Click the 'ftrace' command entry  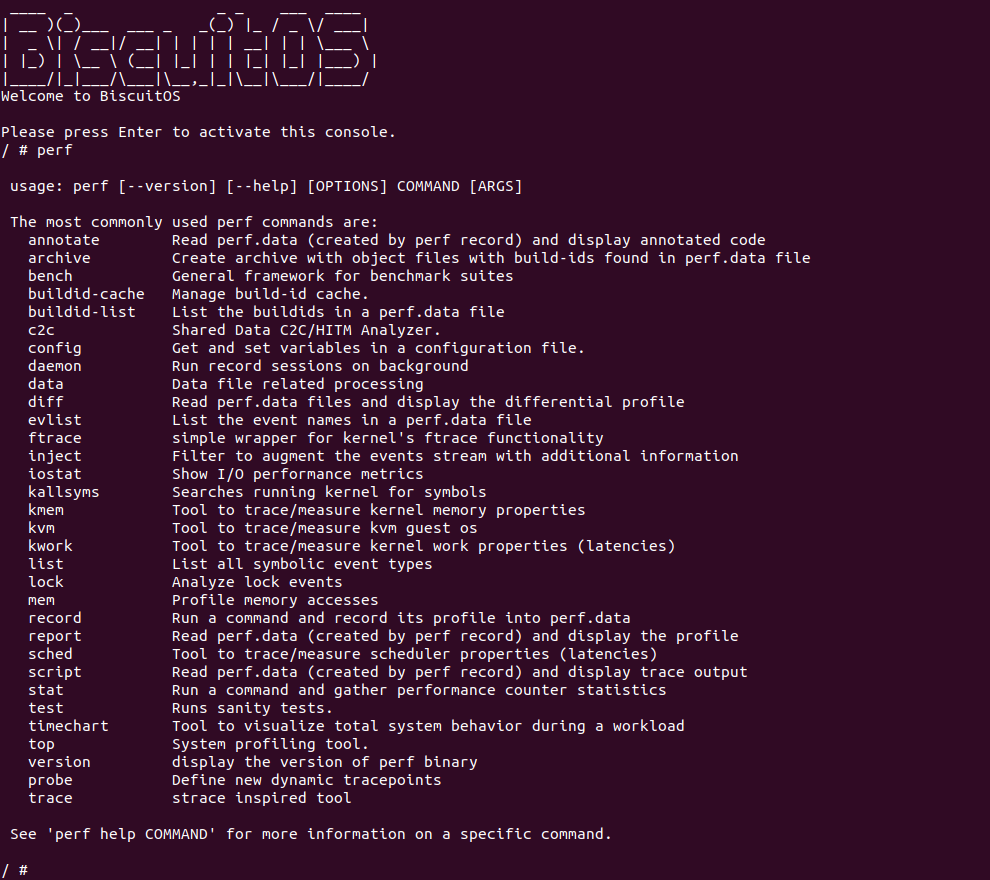click(x=55, y=438)
